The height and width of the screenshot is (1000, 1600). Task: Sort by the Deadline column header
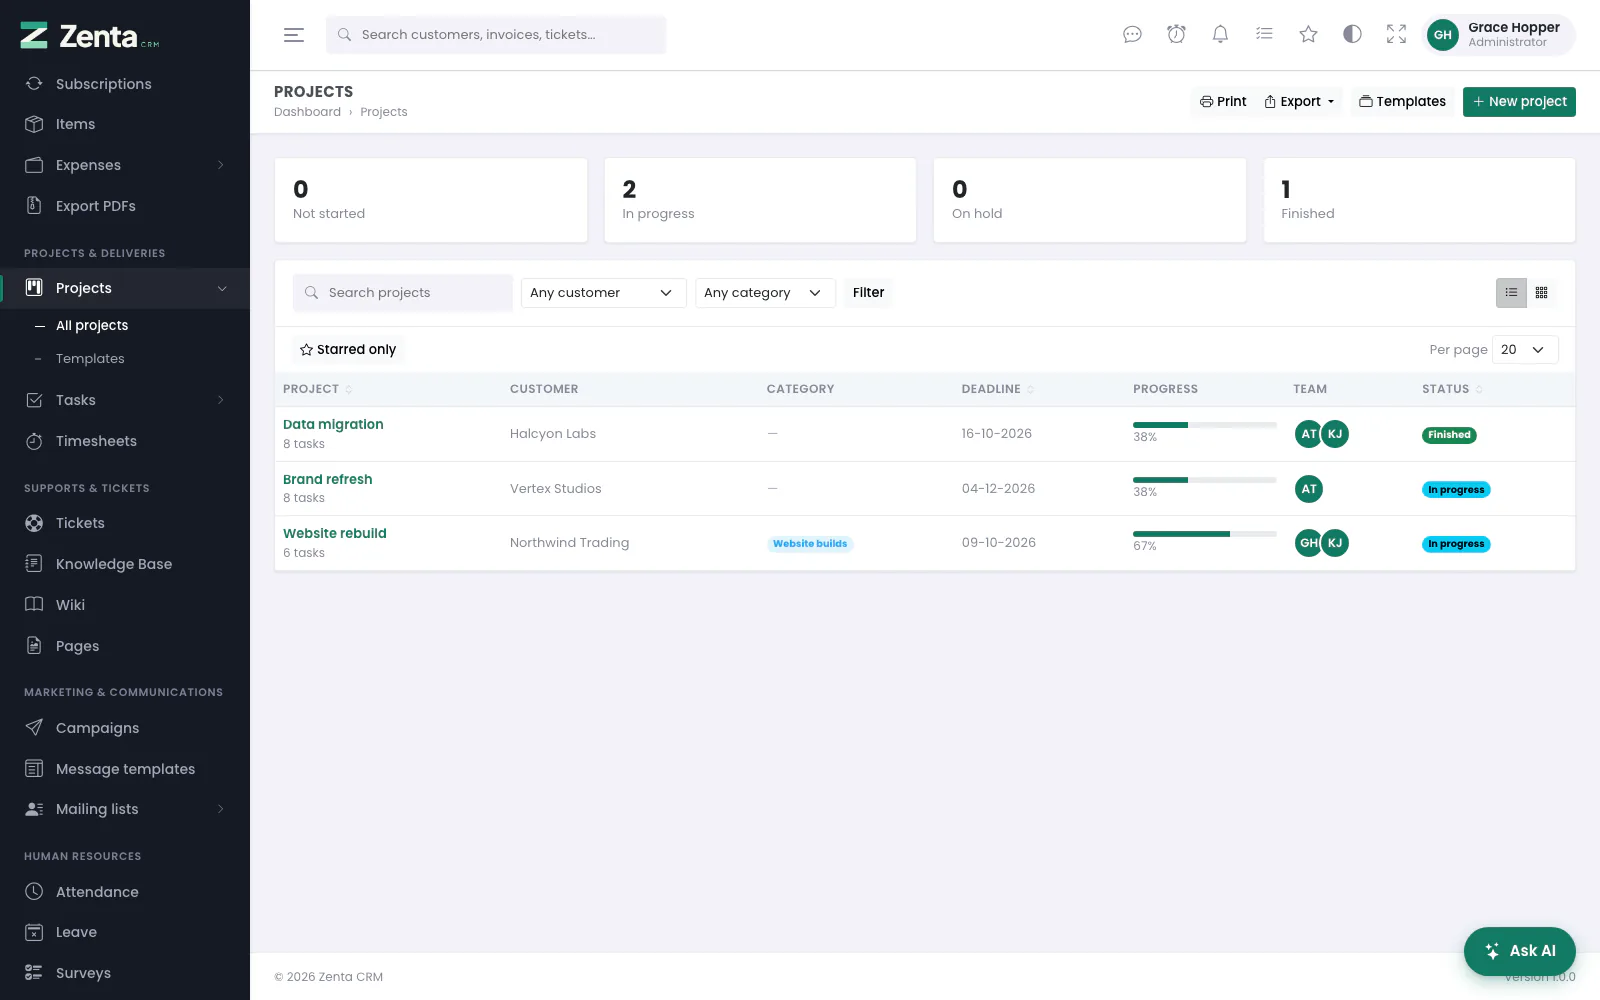(997, 389)
